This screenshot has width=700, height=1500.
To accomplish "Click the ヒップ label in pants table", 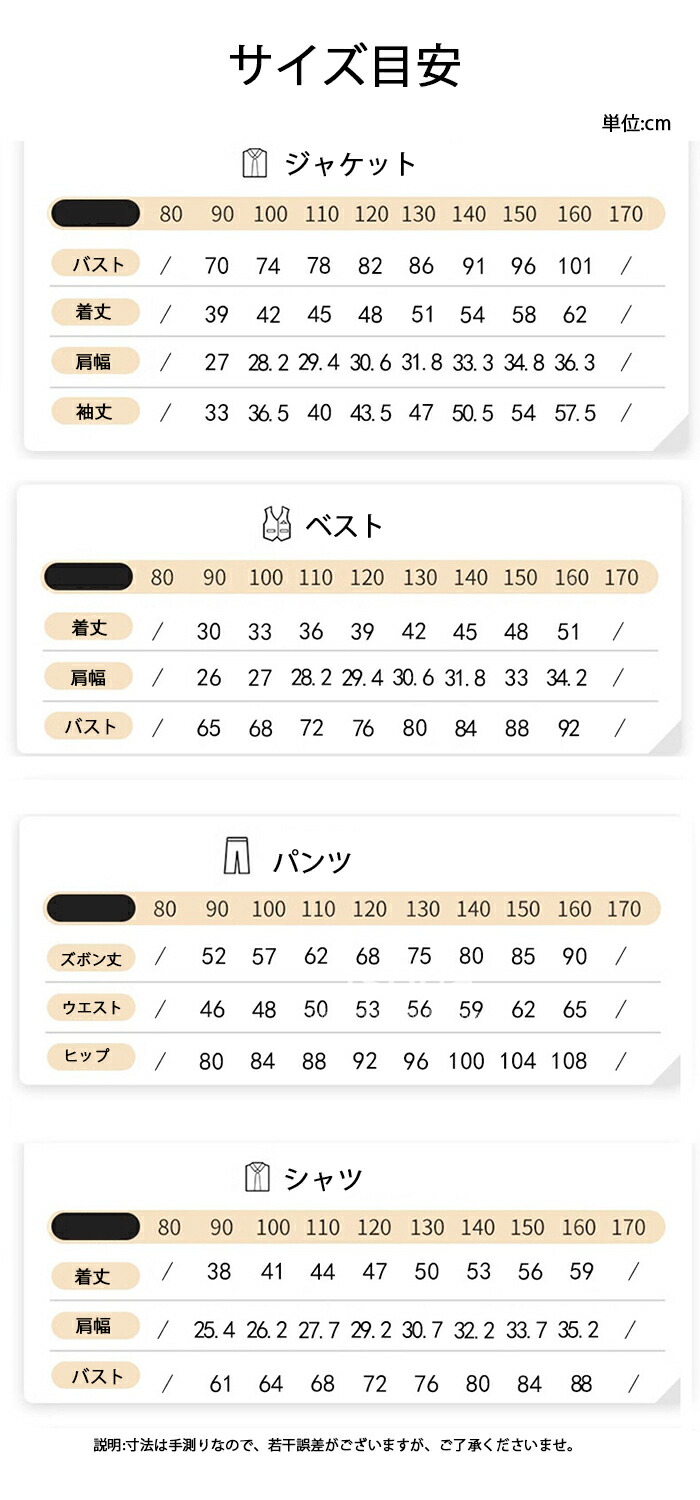I will pos(88,1056).
